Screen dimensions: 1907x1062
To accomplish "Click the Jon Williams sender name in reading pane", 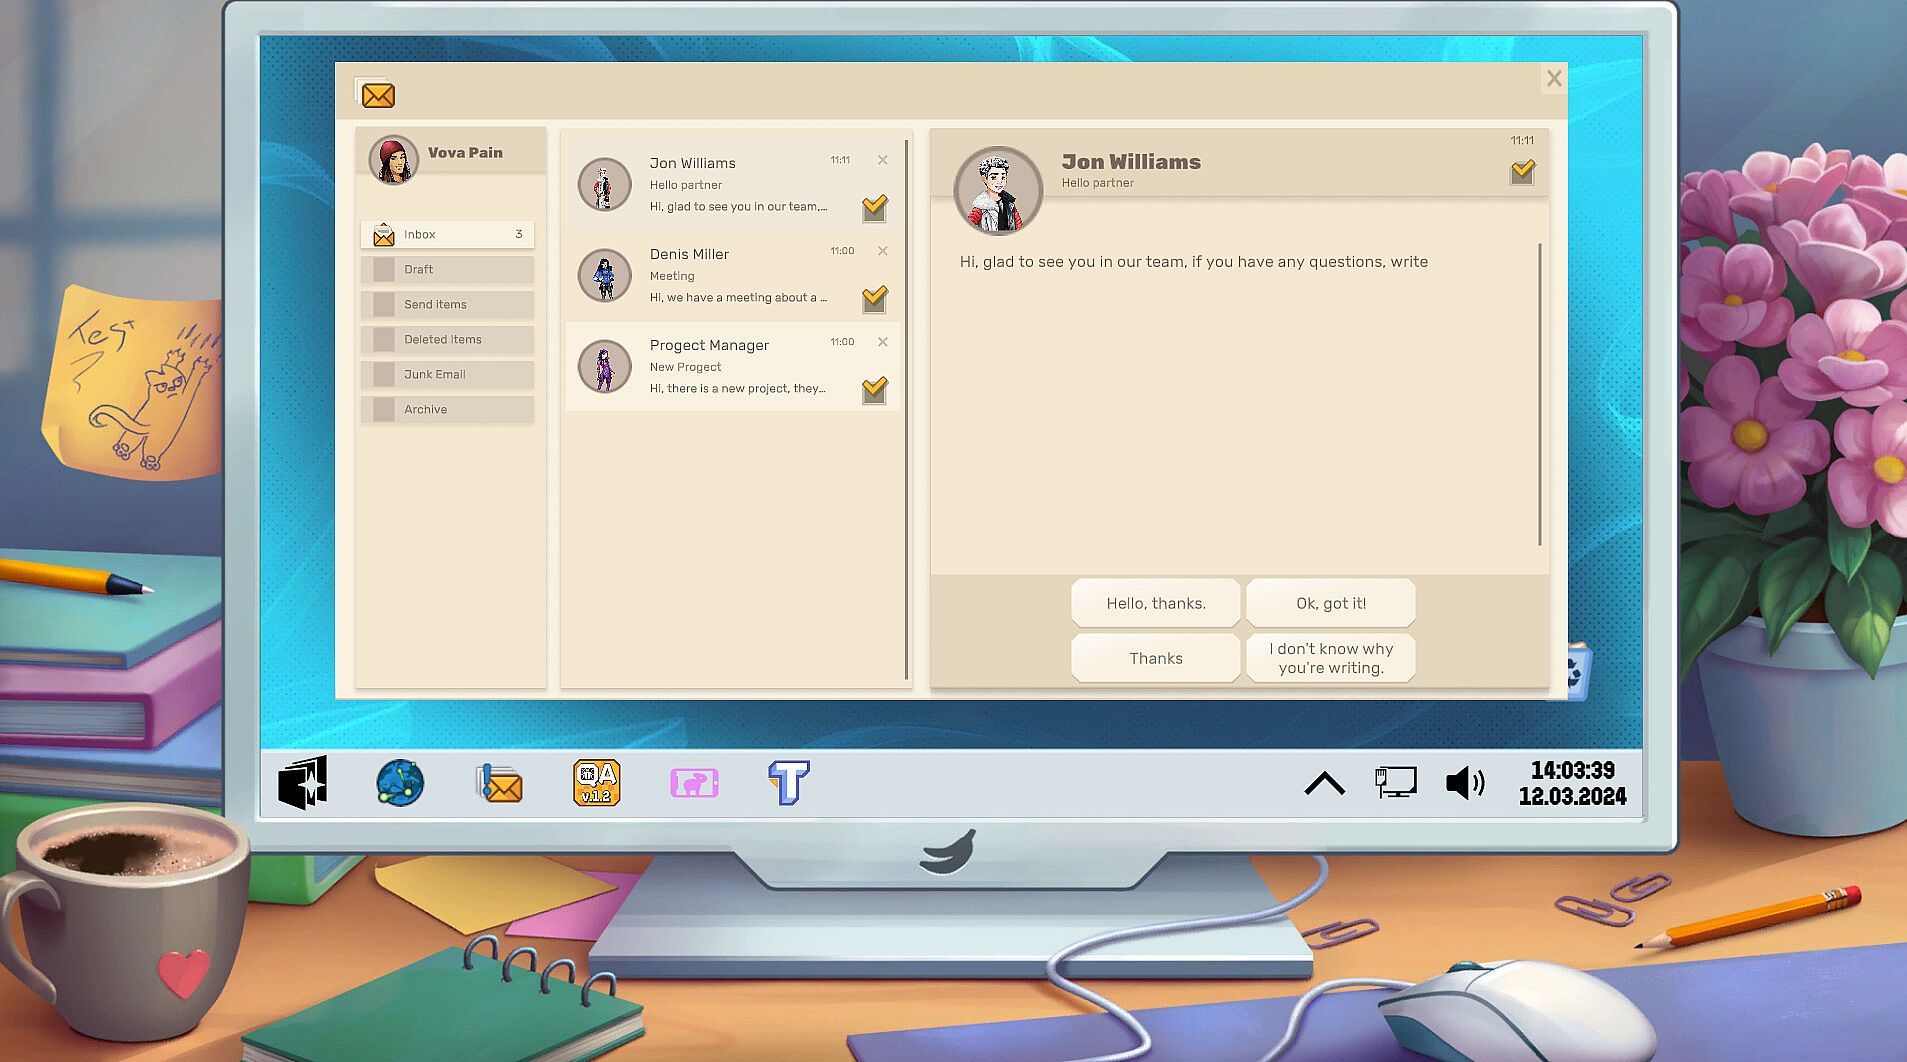I will [1131, 161].
